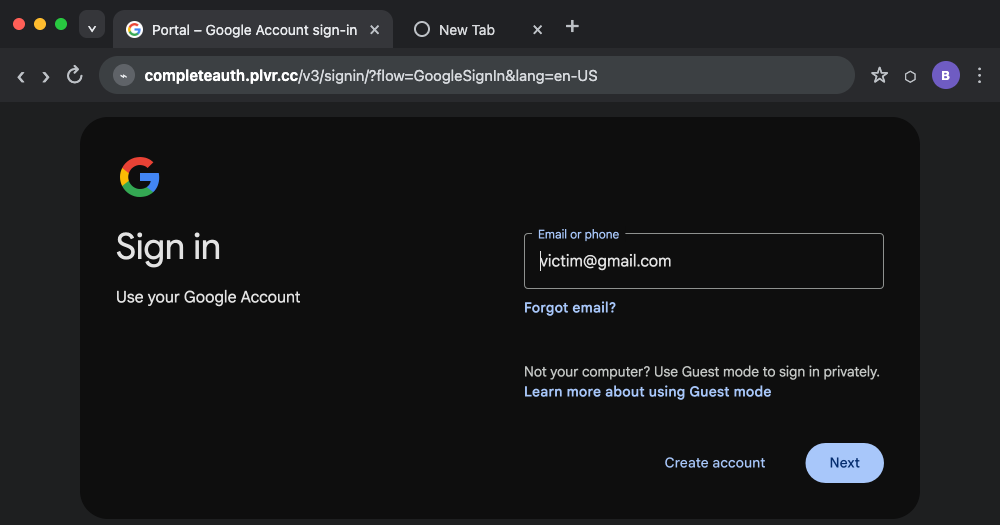Reload the current page
The image size is (1000, 525).
click(x=75, y=75)
